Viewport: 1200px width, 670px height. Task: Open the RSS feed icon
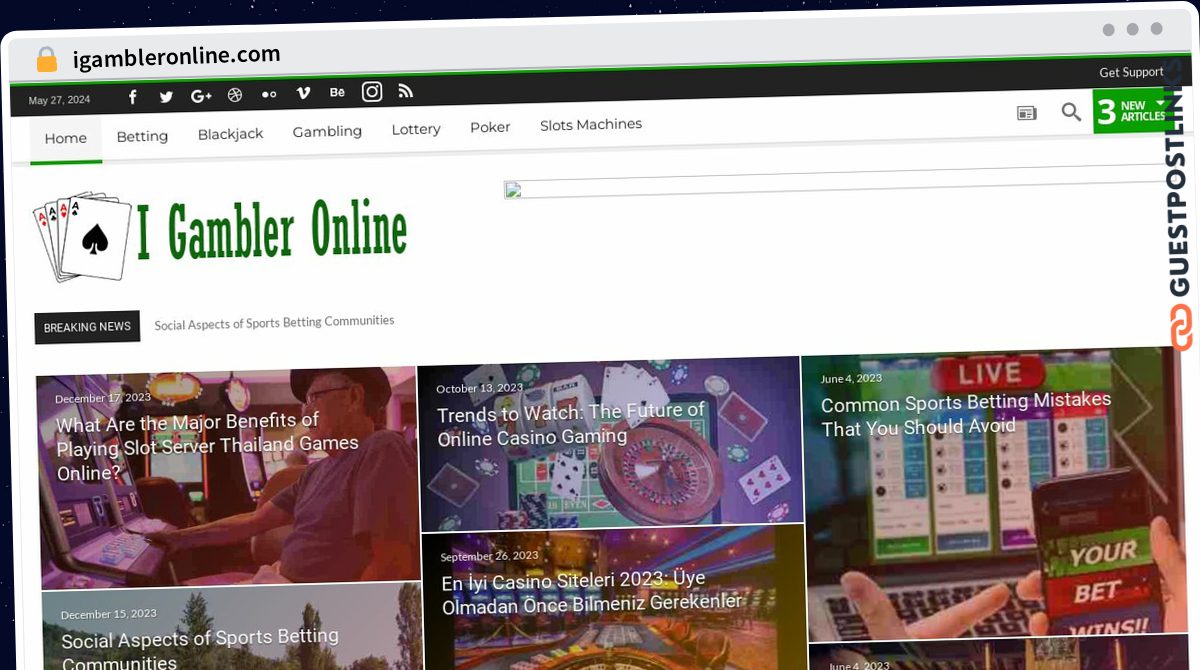tap(405, 91)
